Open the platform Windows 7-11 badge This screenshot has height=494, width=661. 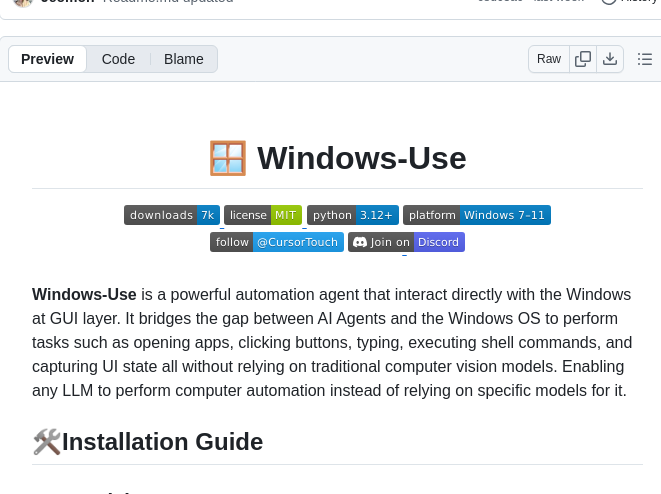[477, 215]
